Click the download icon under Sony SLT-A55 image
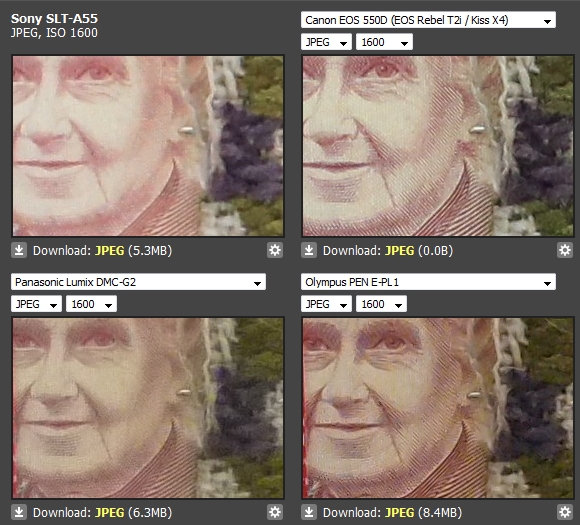This screenshot has height=525, width=580. [x=19, y=250]
